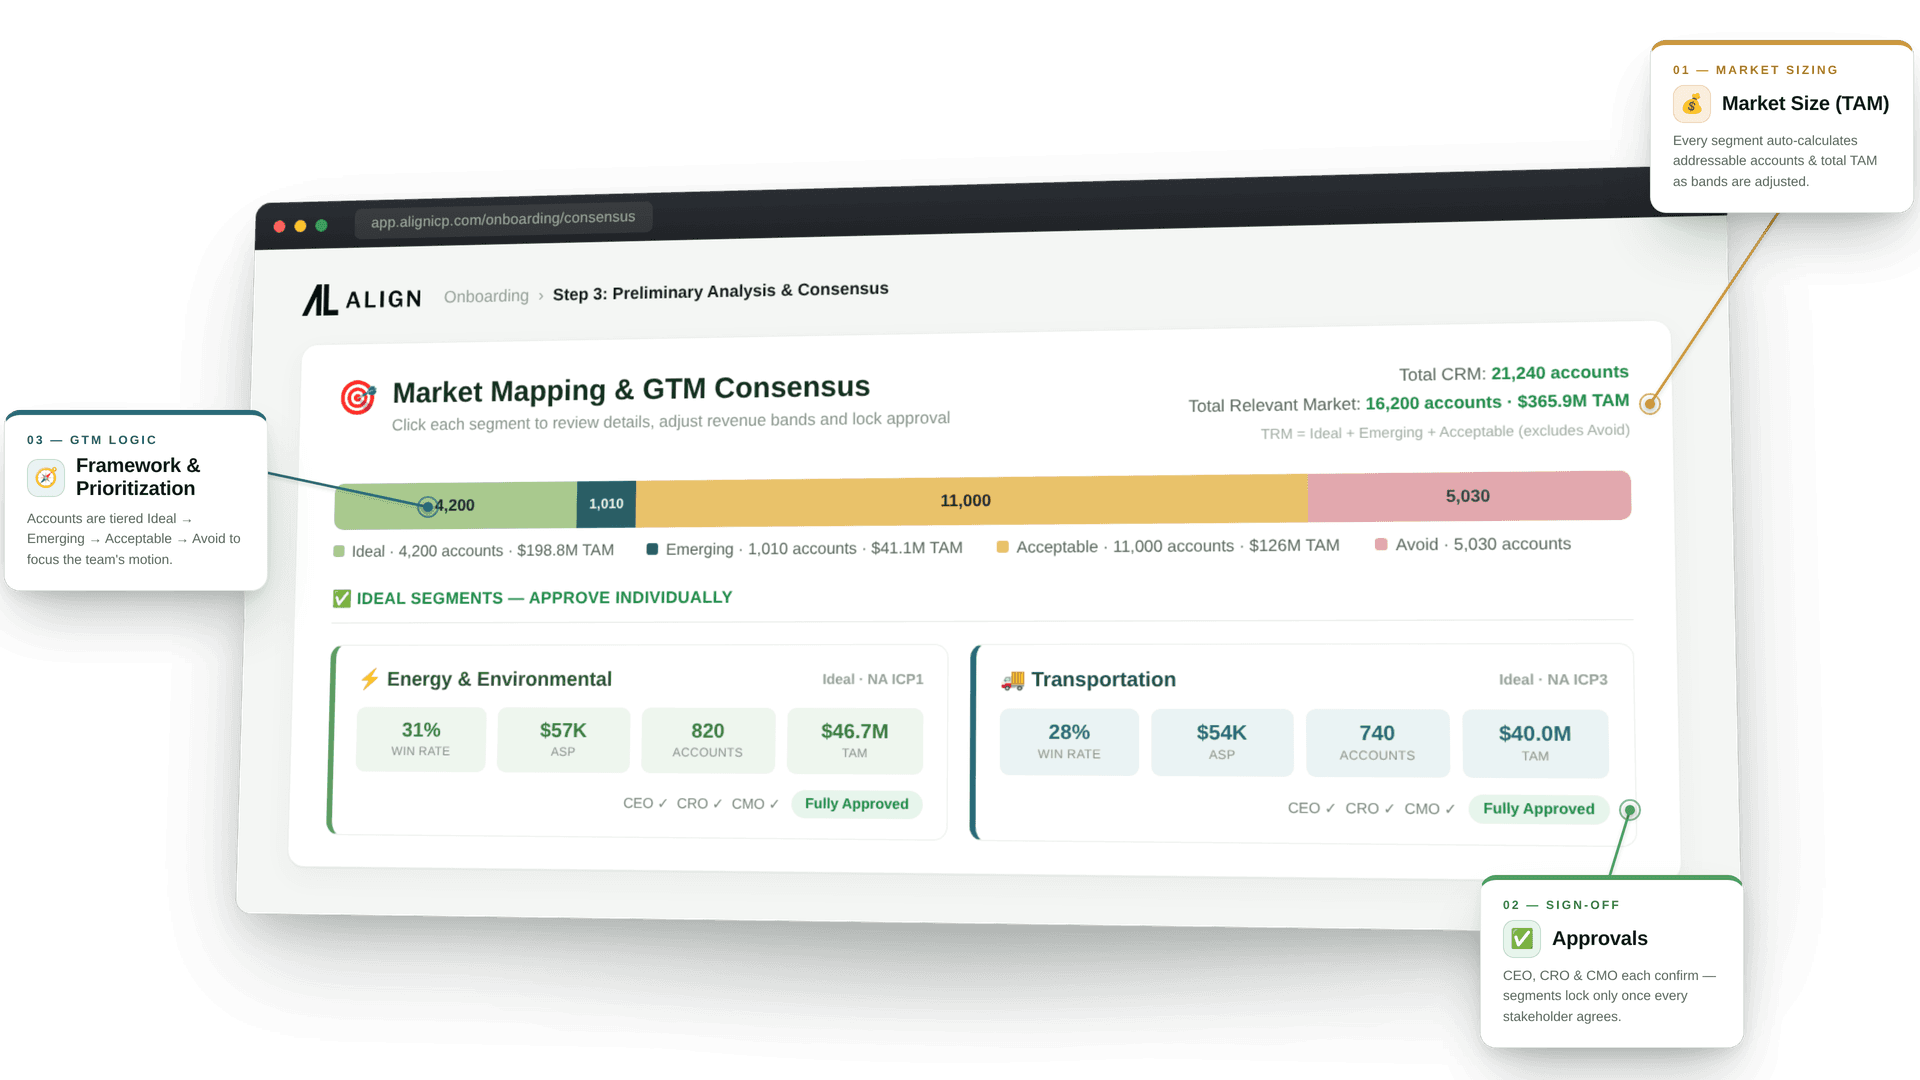Click the lightning bolt icon on Energy & Environmental
This screenshot has width=1920, height=1080.
point(369,679)
